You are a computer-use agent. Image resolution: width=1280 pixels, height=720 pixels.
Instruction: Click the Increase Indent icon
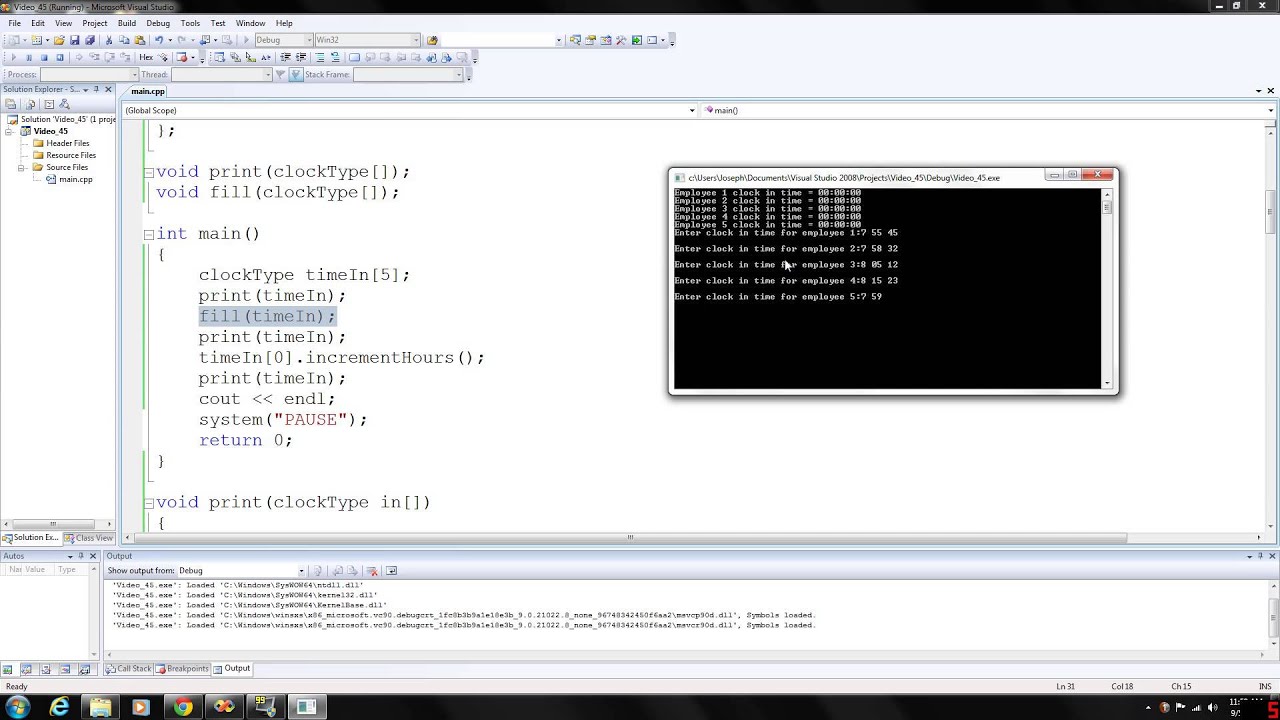pos(301,57)
